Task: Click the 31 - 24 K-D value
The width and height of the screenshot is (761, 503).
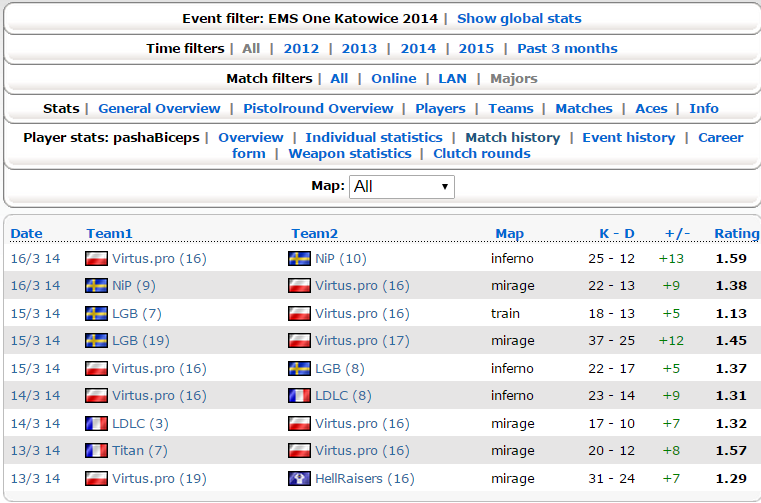Action: click(612, 479)
